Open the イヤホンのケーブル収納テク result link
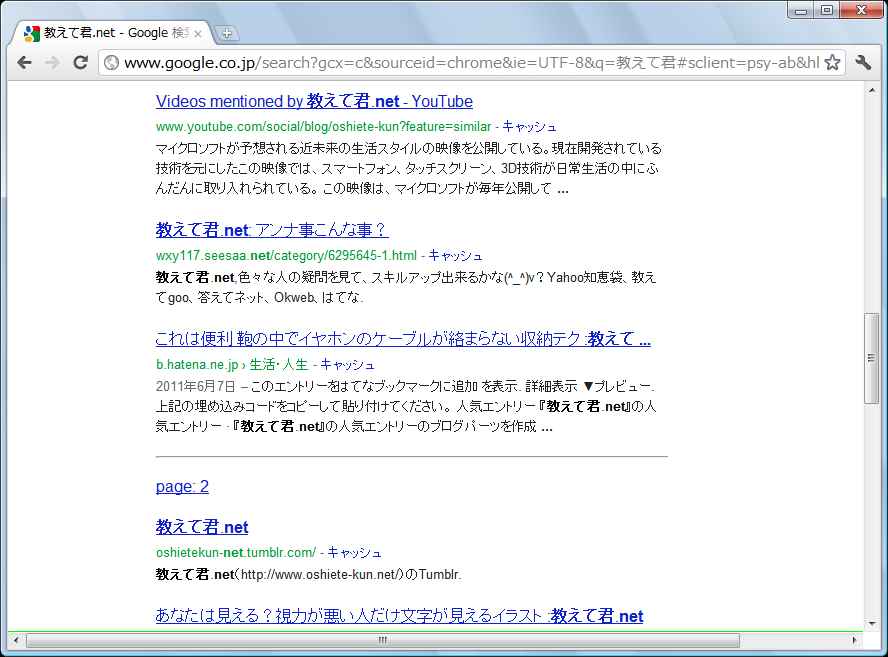The width and height of the screenshot is (888, 657). point(403,339)
